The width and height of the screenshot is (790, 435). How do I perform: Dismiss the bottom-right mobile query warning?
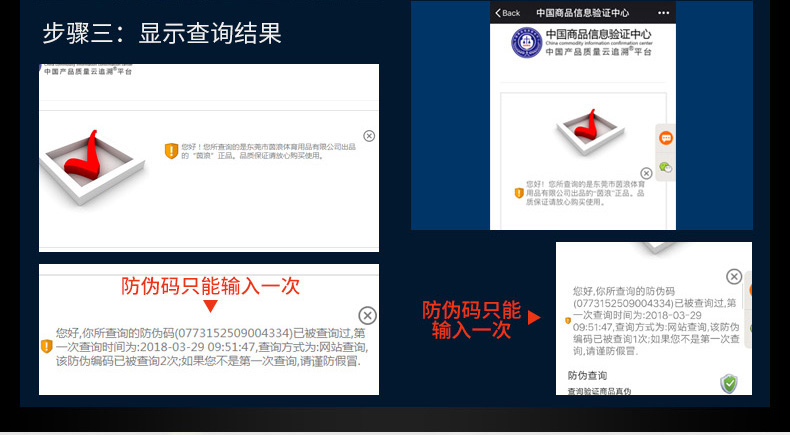point(734,277)
